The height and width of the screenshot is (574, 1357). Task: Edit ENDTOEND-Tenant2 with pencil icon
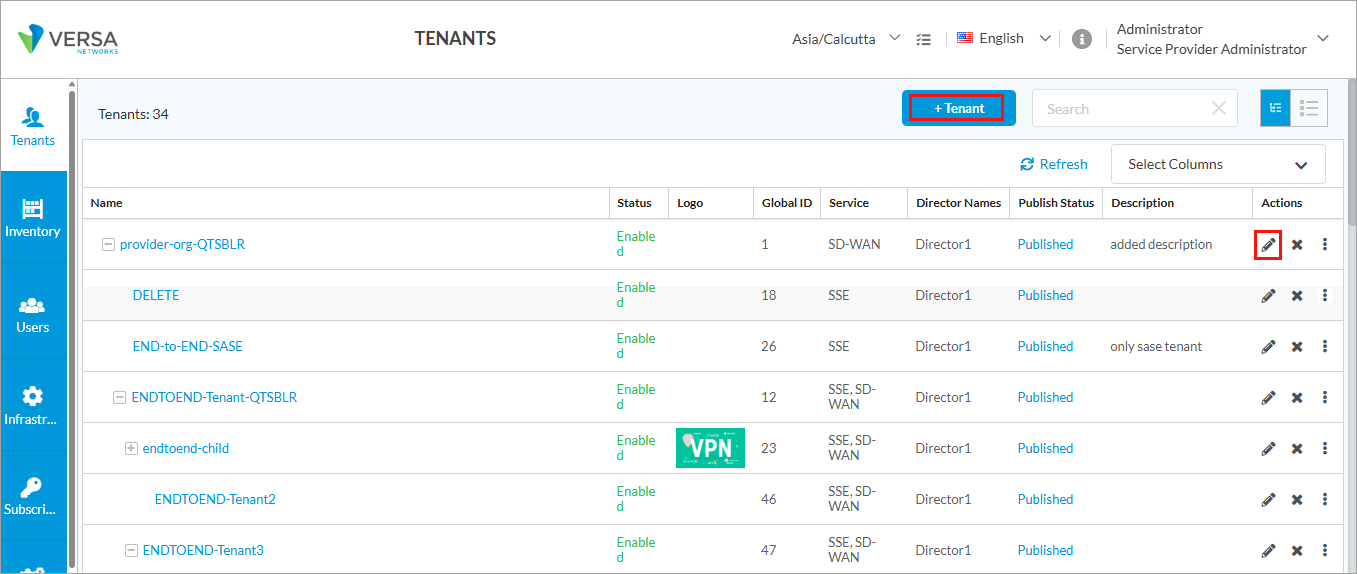click(1268, 499)
